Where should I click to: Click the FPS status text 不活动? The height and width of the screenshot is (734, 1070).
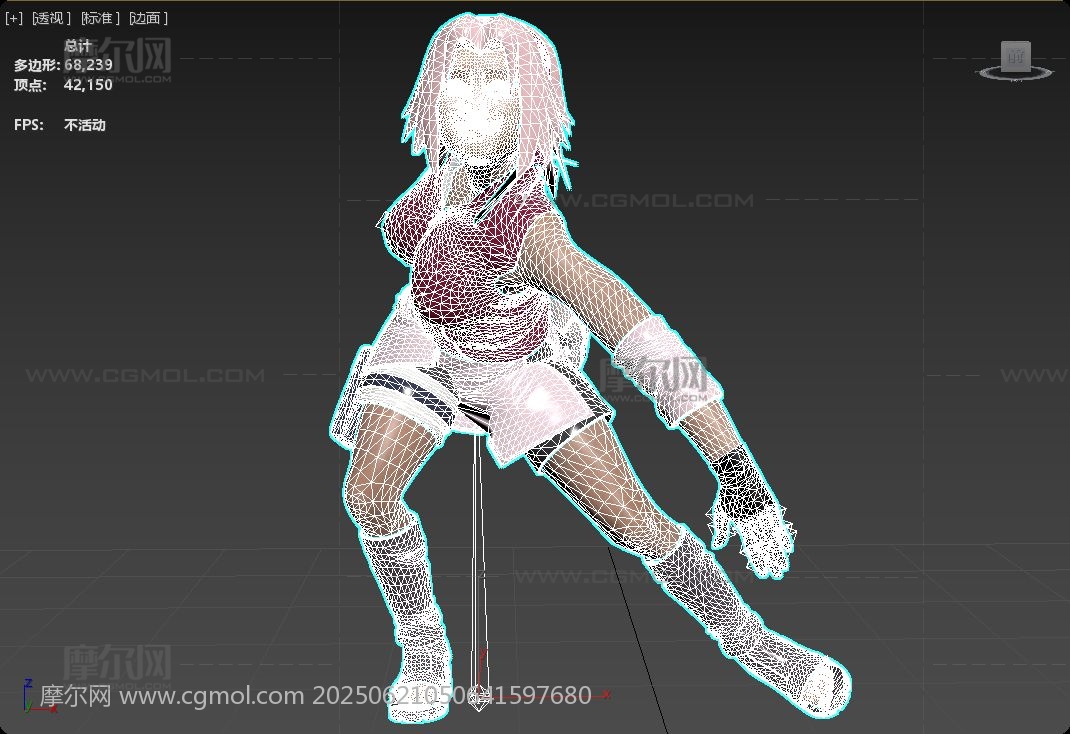pos(85,125)
